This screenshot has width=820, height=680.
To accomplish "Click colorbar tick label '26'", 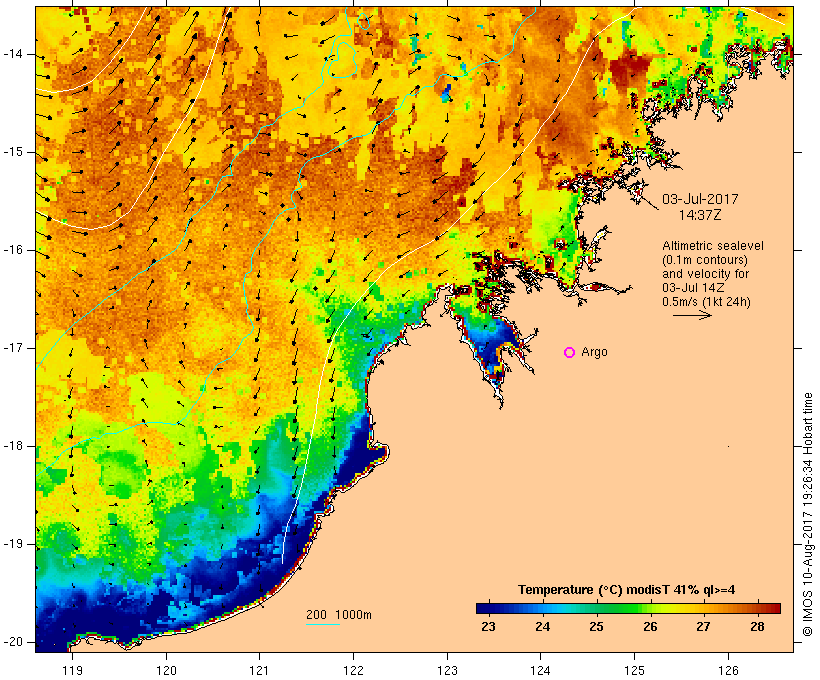I will click(651, 627).
